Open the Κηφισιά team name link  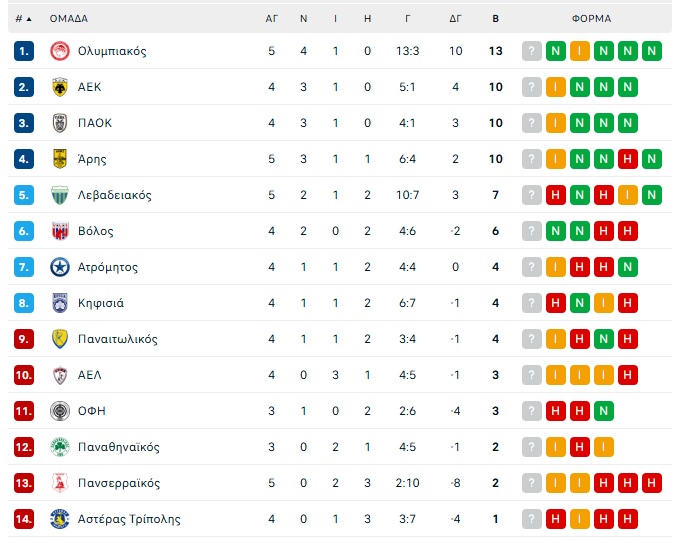[x=101, y=303]
